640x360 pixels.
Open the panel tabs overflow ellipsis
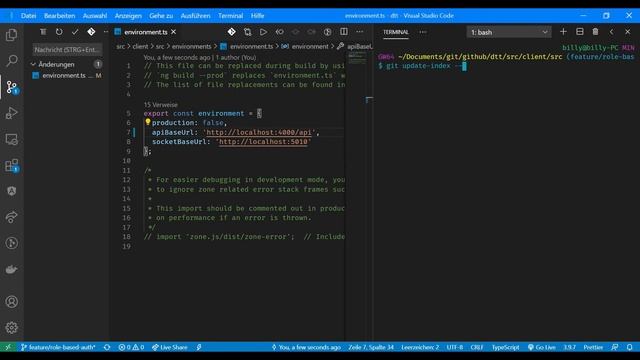click(423, 32)
